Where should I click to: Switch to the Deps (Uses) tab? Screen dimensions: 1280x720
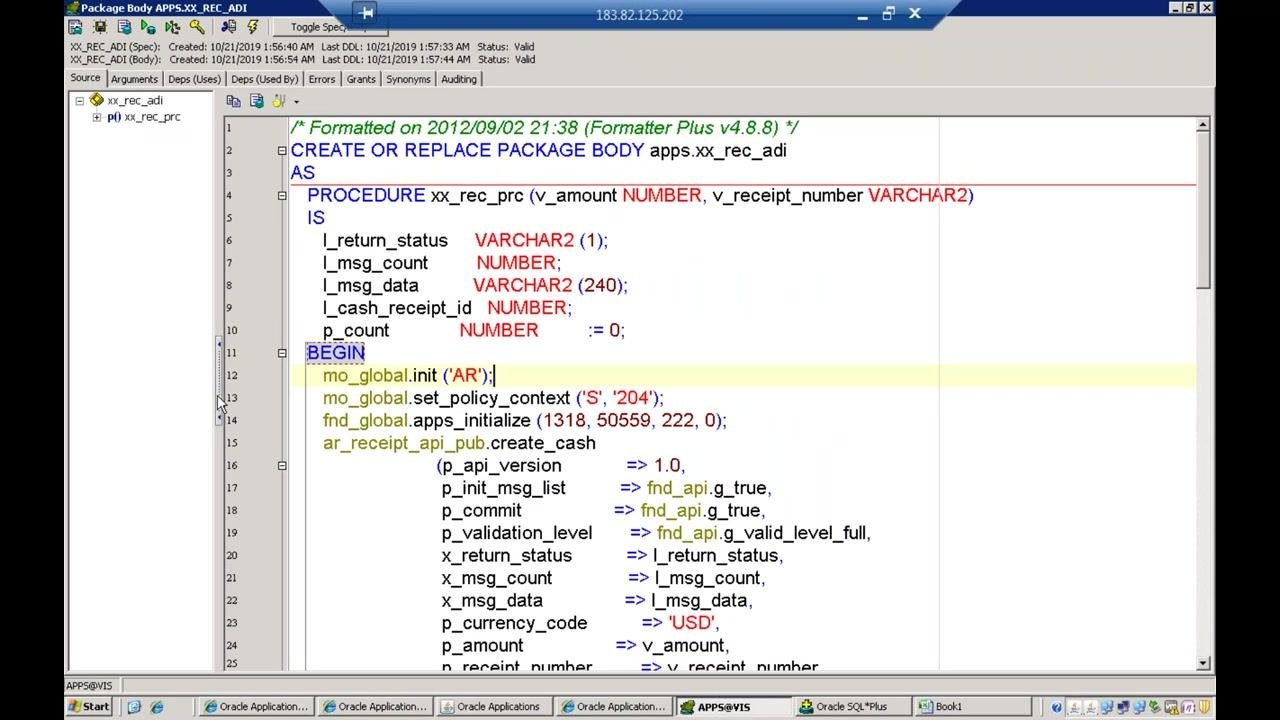click(194, 79)
